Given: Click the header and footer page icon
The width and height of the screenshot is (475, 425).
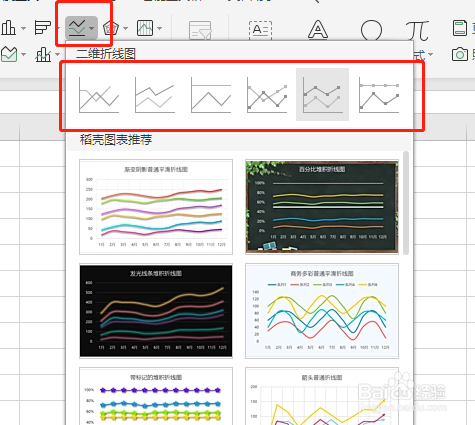Looking at the screenshot, I should click(460, 28).
